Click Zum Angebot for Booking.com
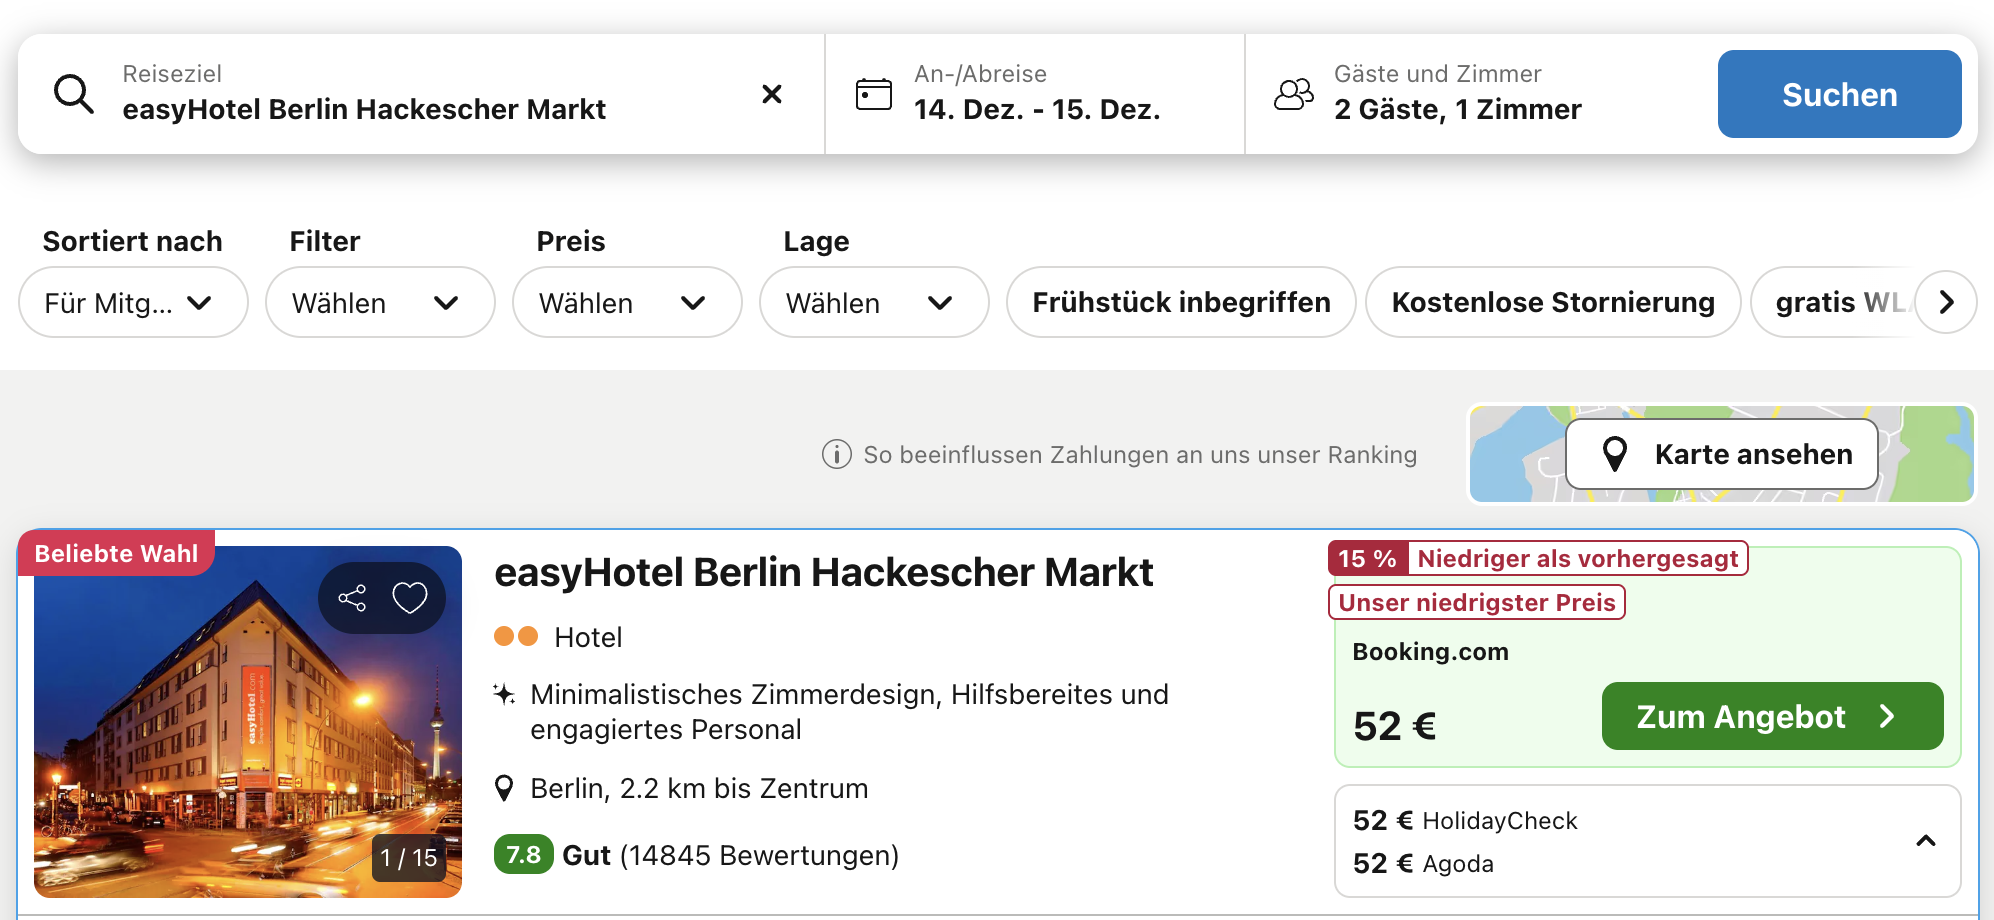 pos(1772,716)
